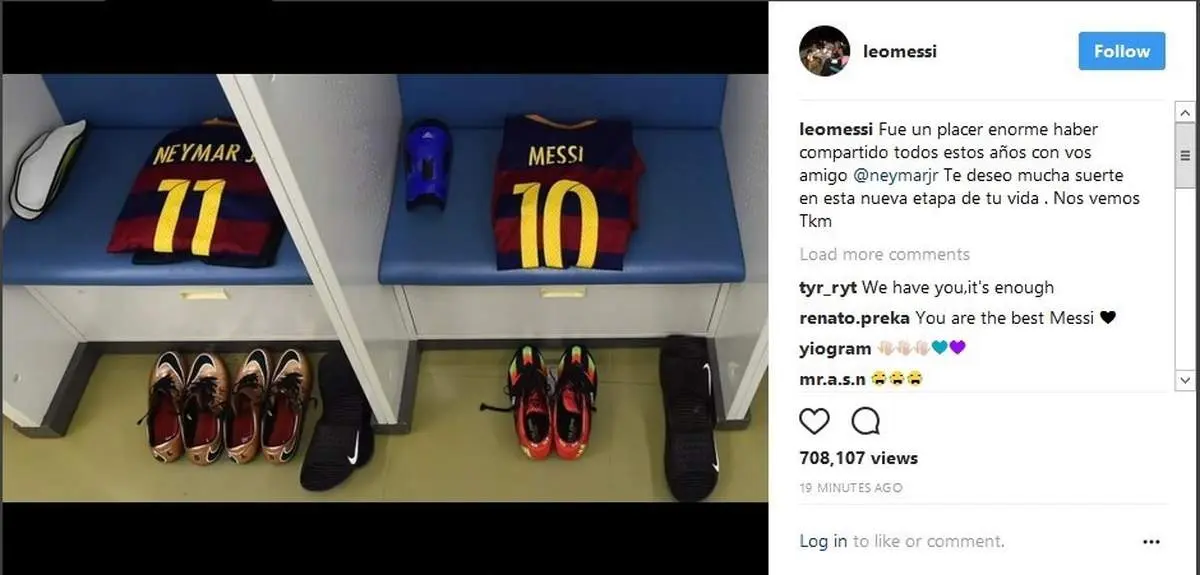Click the comments scrollbar thumb

click(1185, 155)
